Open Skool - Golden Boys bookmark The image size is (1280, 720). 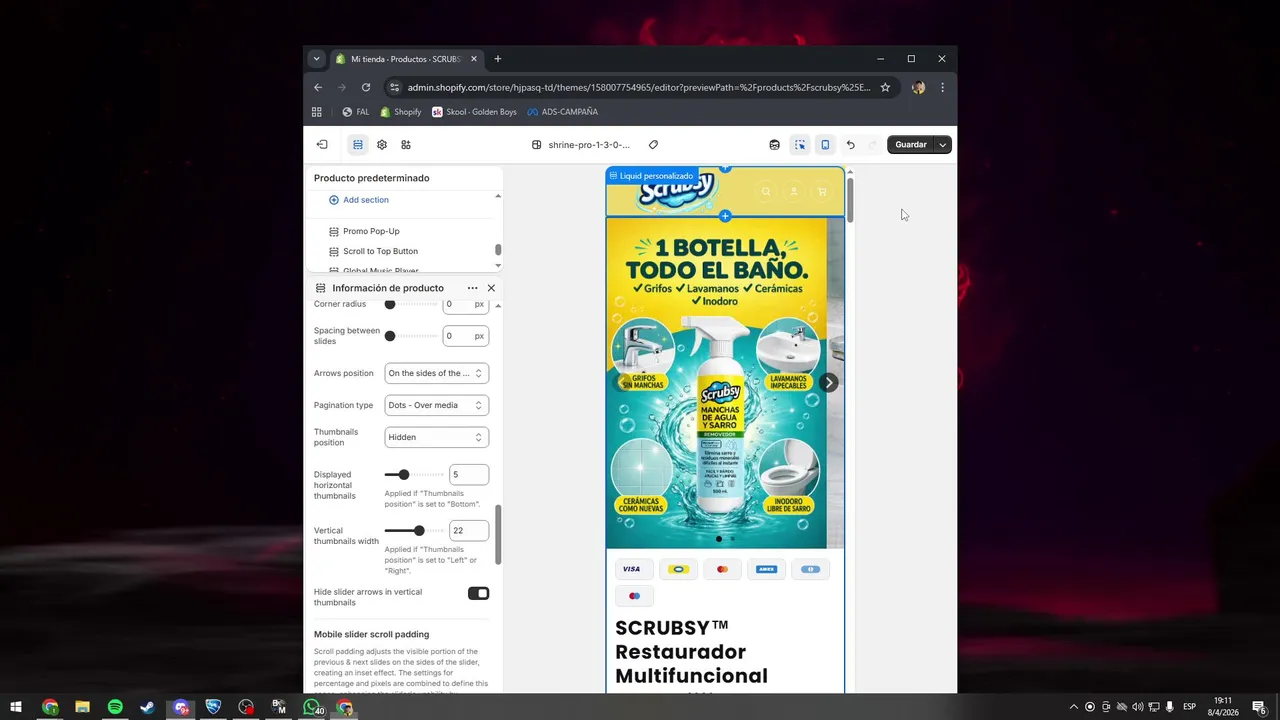[474, 112]
